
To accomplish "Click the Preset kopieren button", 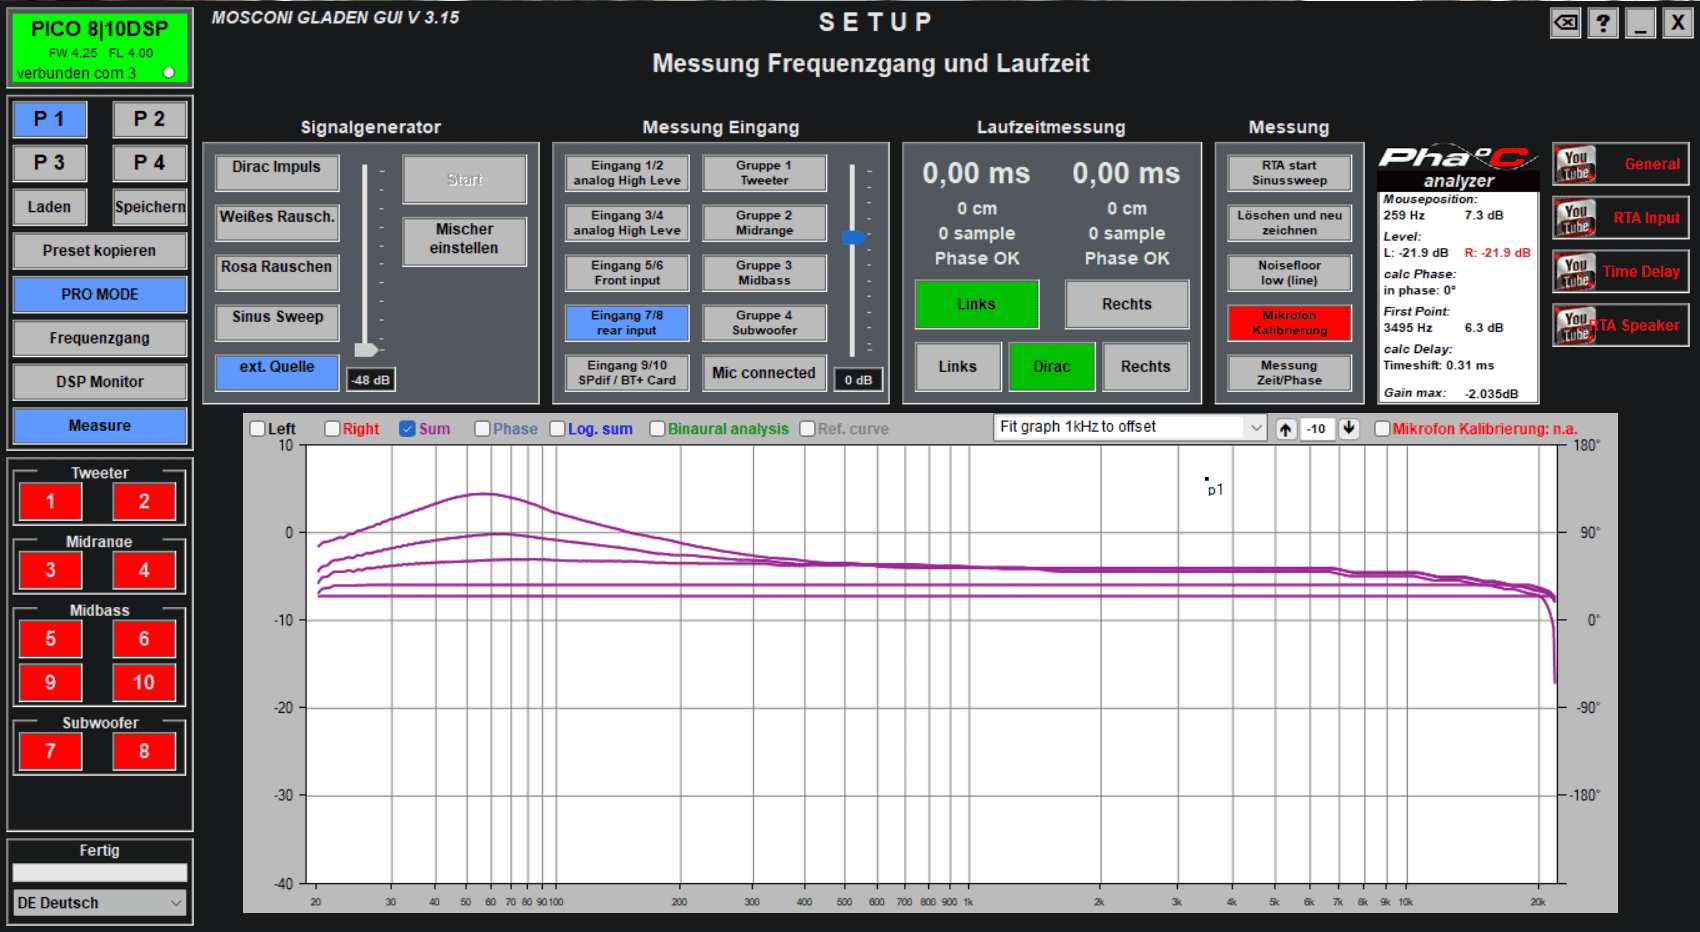I will tap(100, 251).
